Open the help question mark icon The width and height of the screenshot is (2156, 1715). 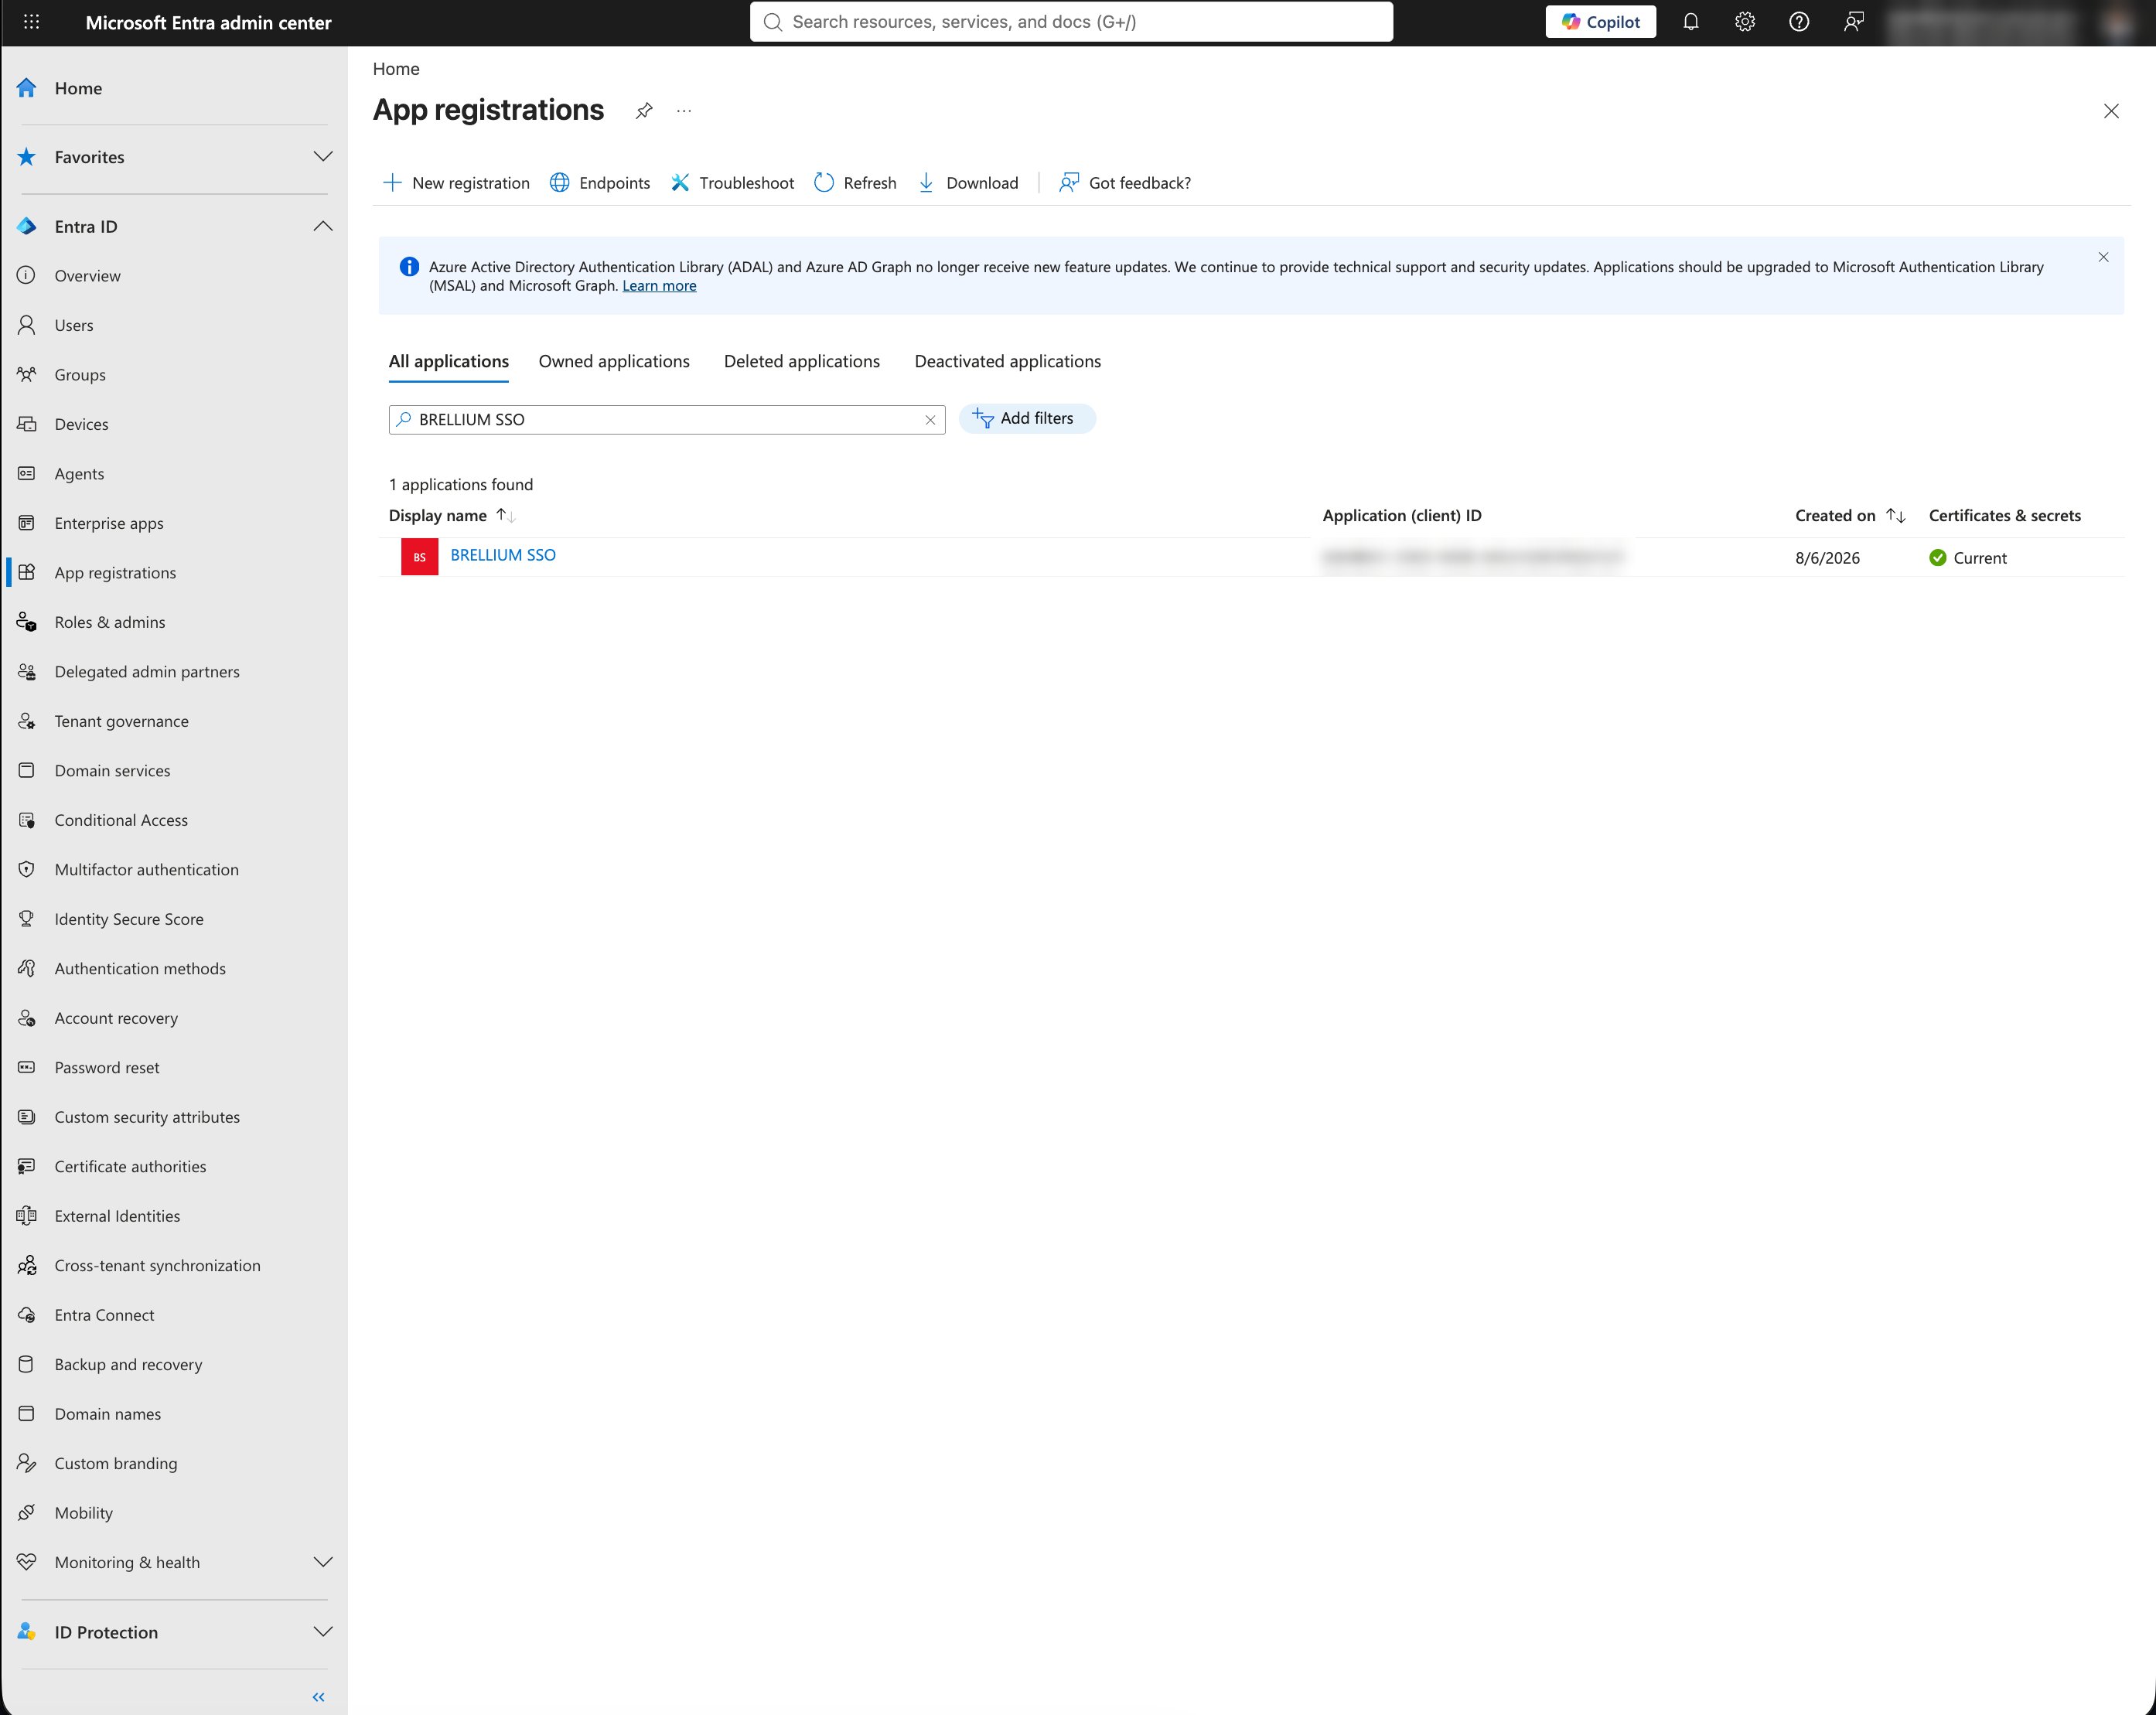(1799, 22)
